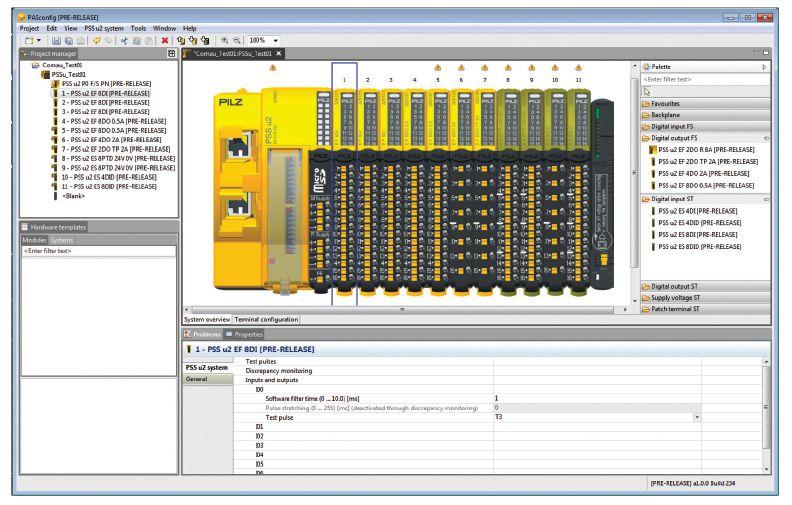Click the New project toolbar icon
The height and width of the screenshot is (505, 792).
[x=29, y=40]
